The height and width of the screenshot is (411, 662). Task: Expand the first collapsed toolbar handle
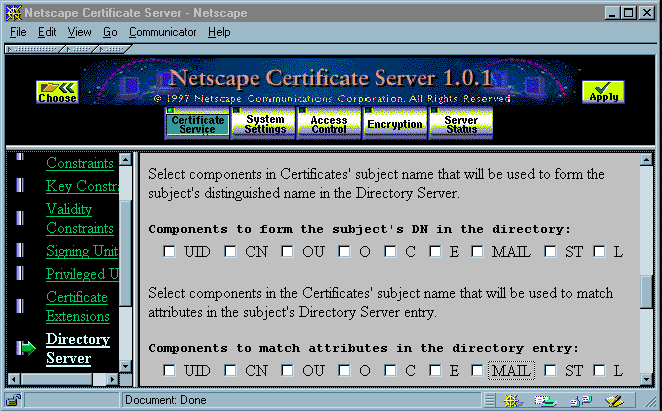(35, 49)
